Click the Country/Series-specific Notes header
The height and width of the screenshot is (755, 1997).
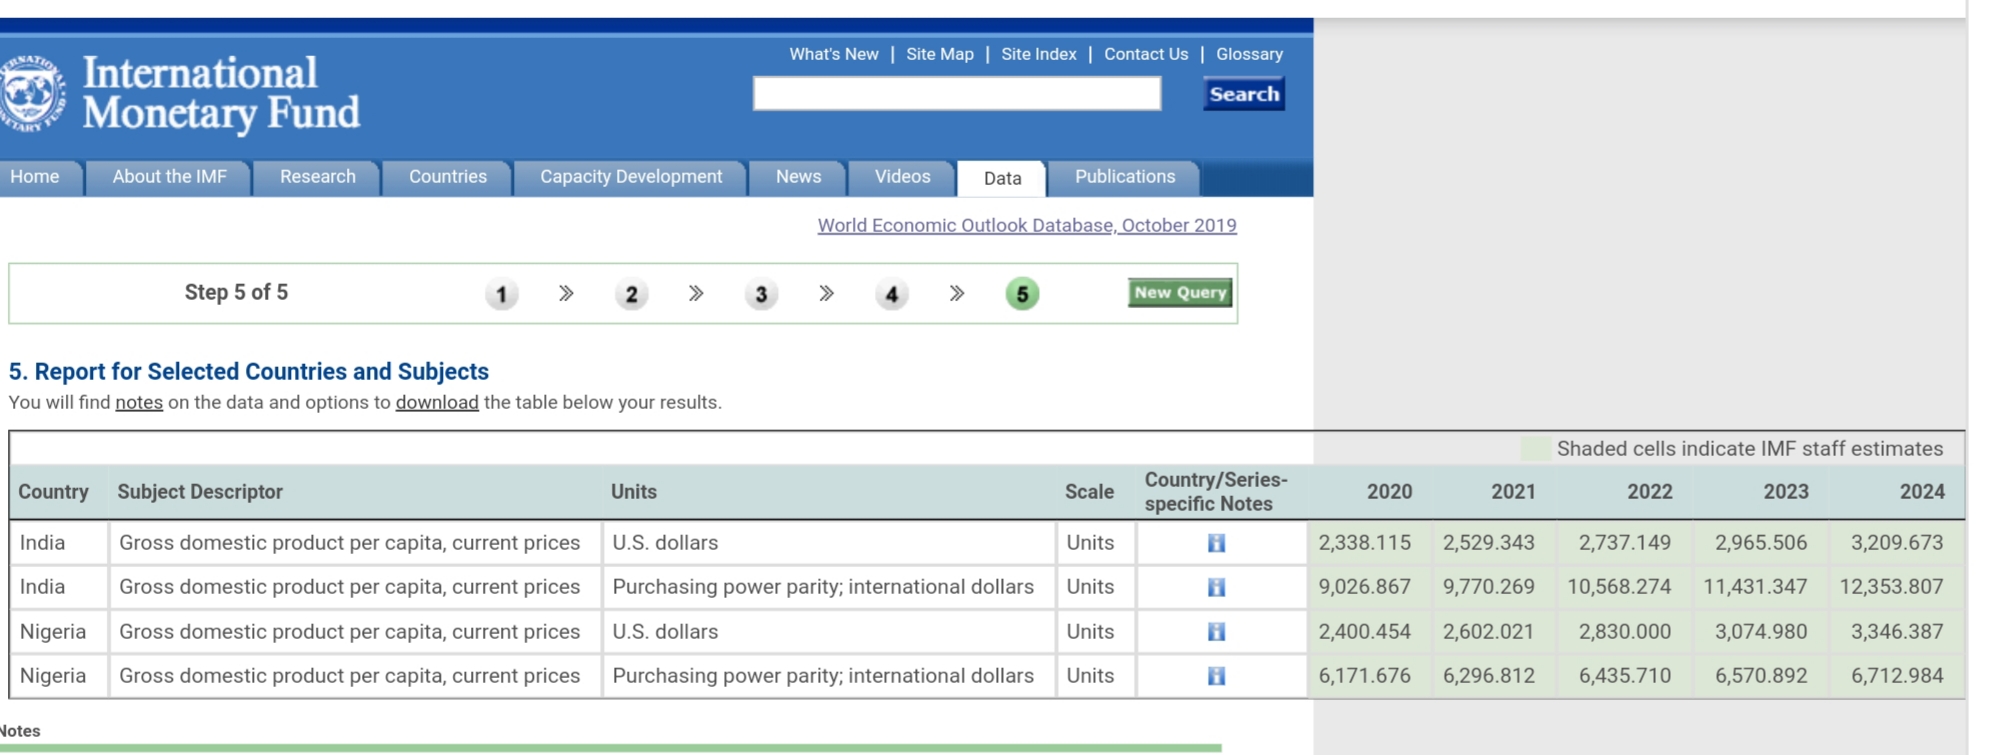point(1216,492)
